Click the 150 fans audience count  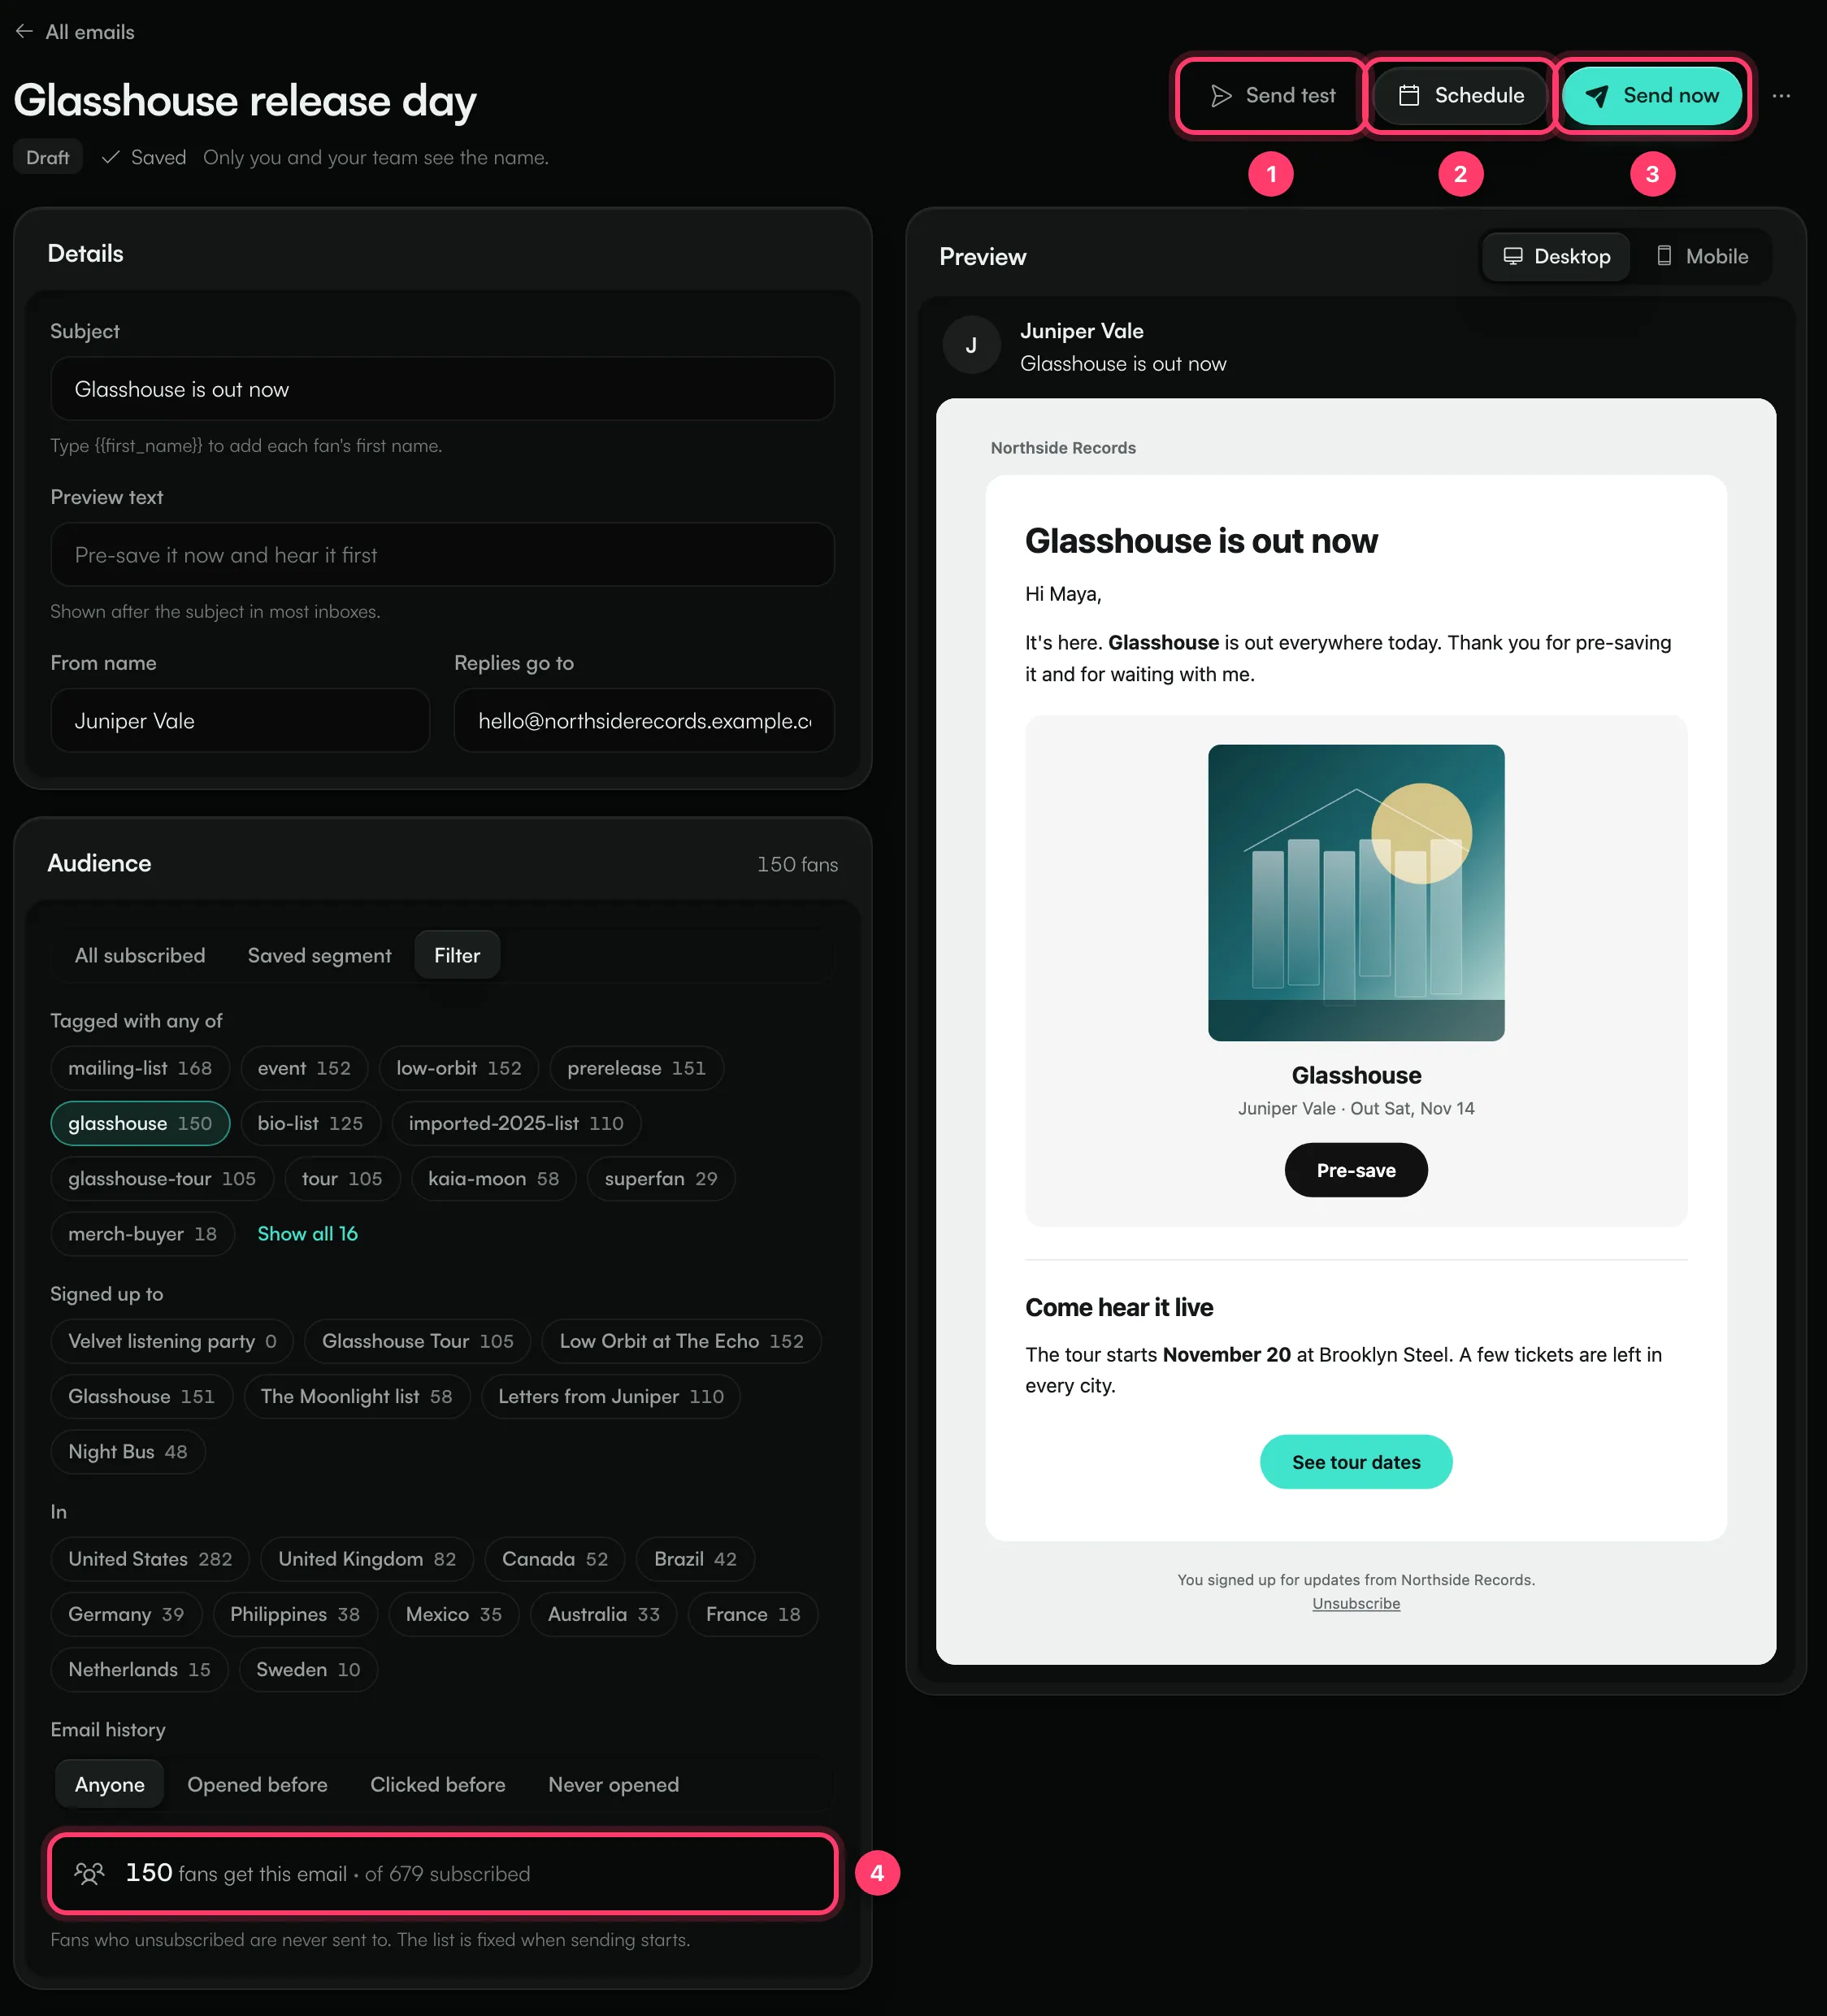pos(797,864)
